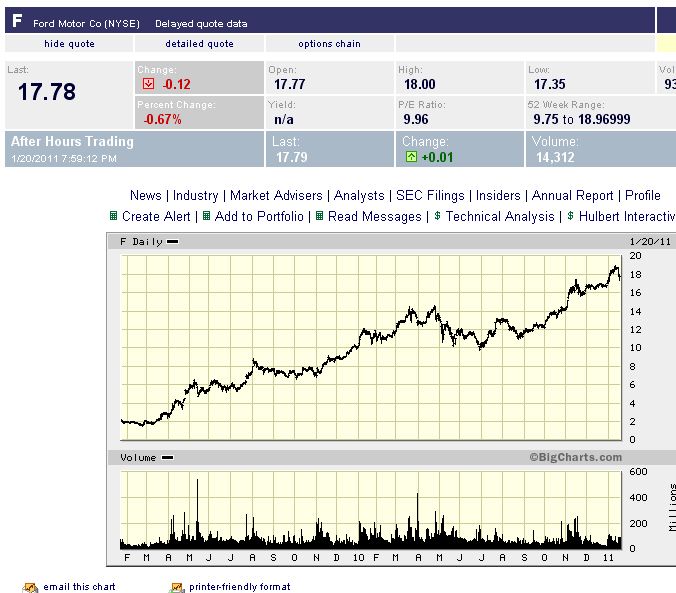
Task: Click the open price 17.77
Action: click(290, 84)
